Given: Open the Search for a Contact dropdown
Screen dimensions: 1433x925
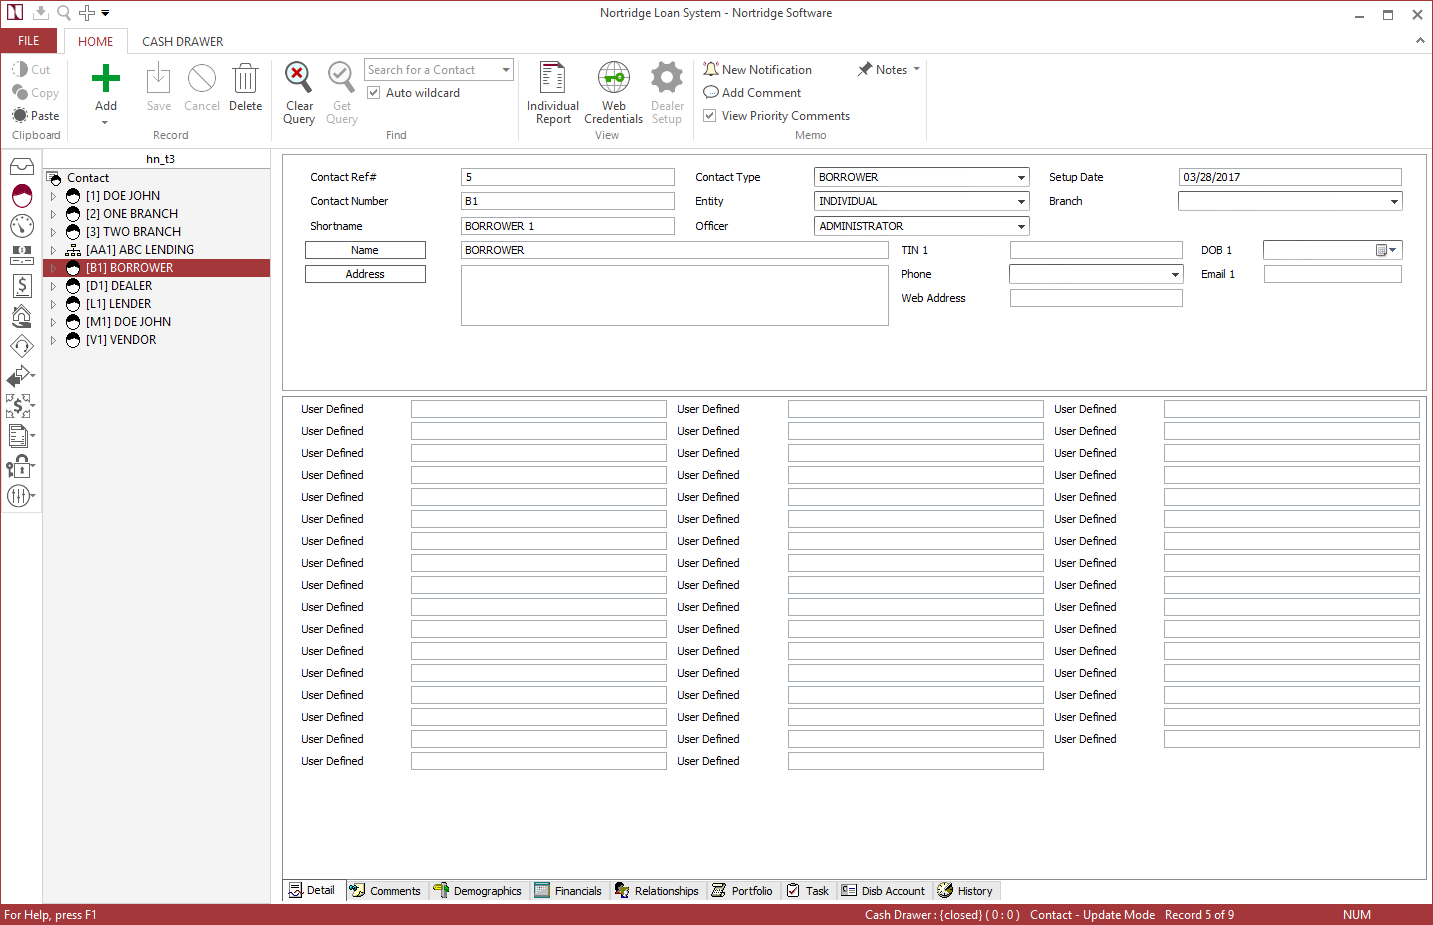Looking at the screenshot, I should pos(506,69).
